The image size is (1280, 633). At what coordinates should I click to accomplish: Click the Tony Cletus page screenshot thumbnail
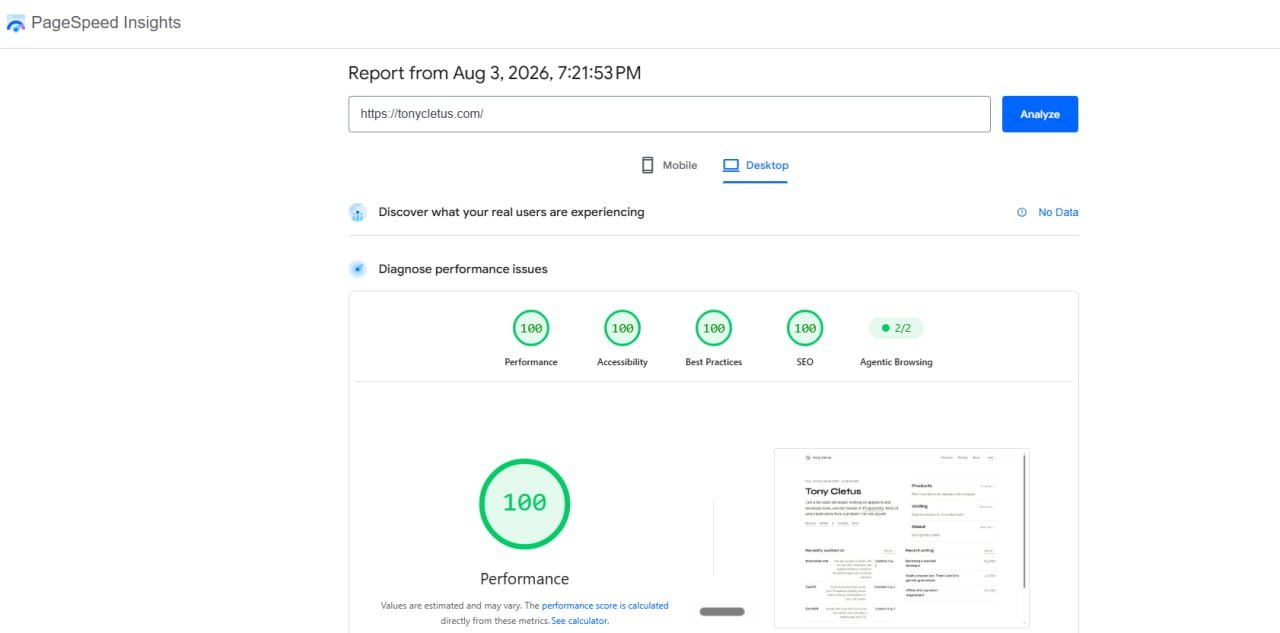pos(901,538)
